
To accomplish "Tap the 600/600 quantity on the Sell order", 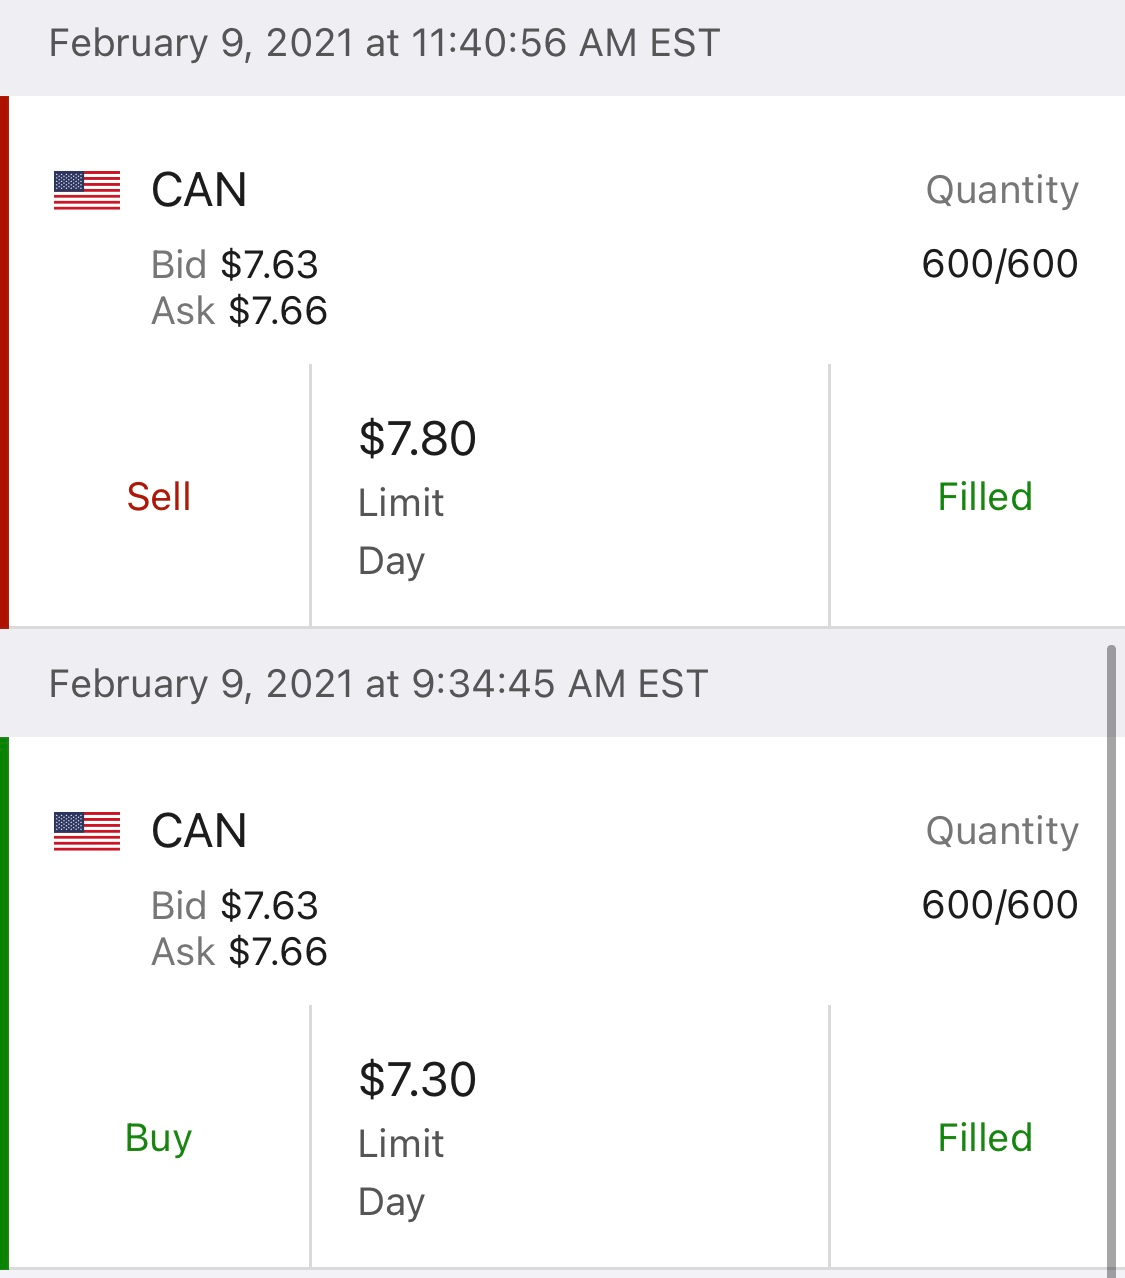I will coord(1000,264).
